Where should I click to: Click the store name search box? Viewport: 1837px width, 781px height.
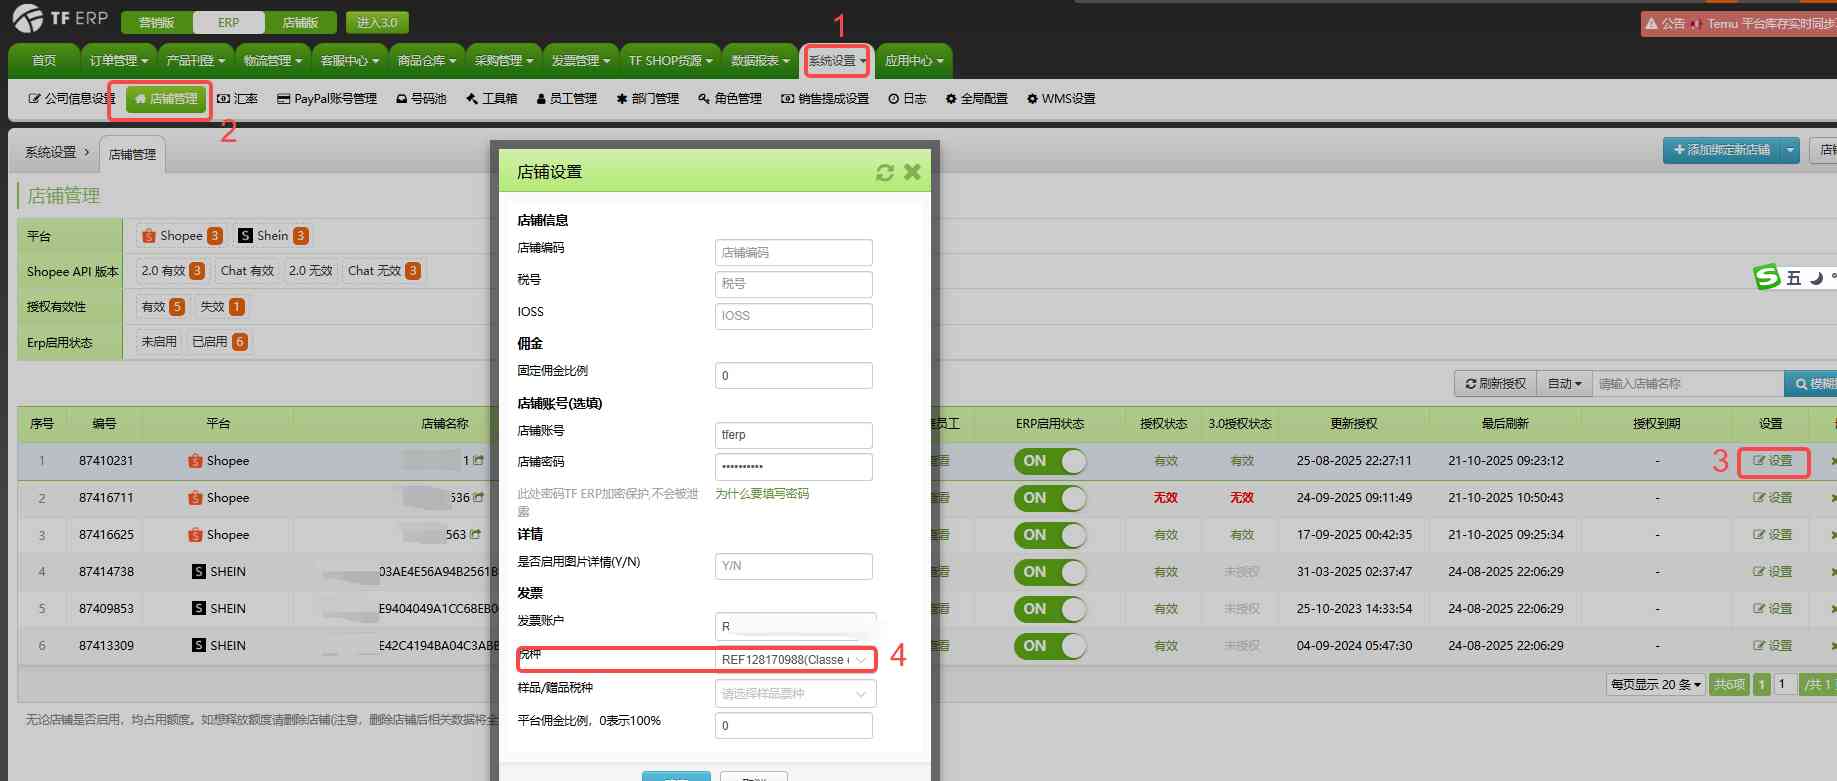click(1688, 384)
